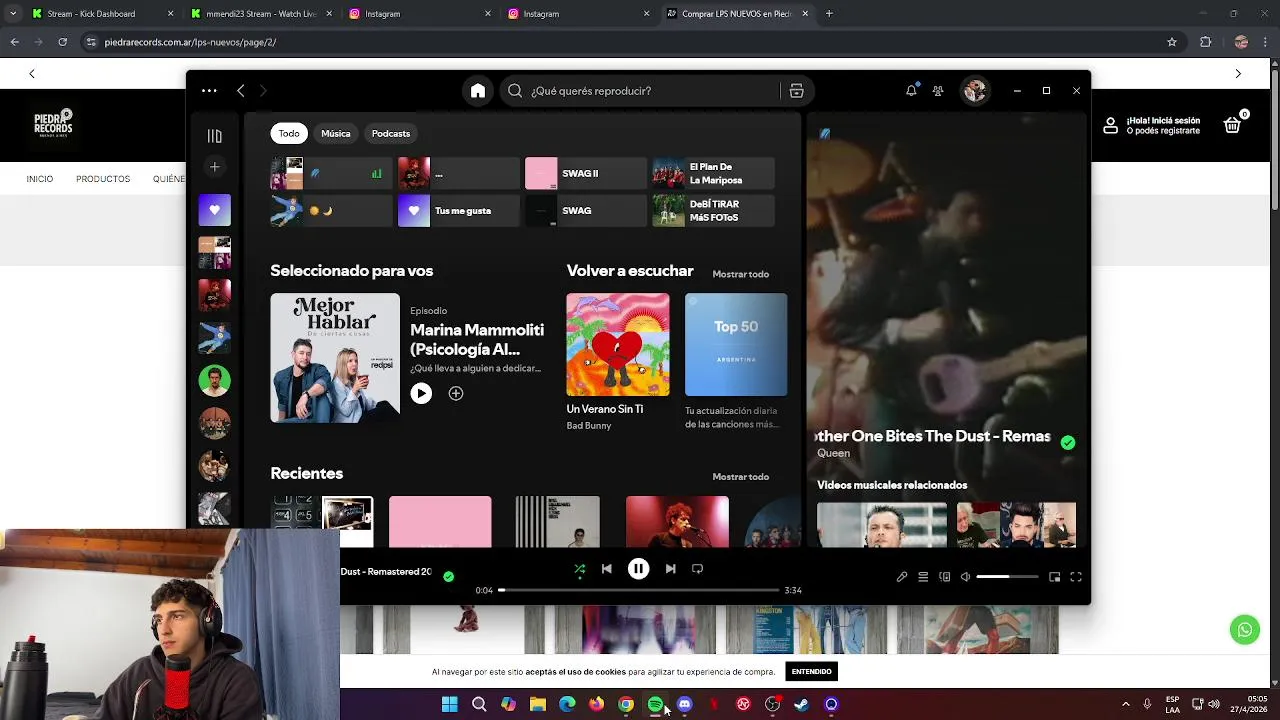Open Spotify three-dots main menu
Image resolution: width=1280 pixels, height=720 pixels.
pos(209,91)
